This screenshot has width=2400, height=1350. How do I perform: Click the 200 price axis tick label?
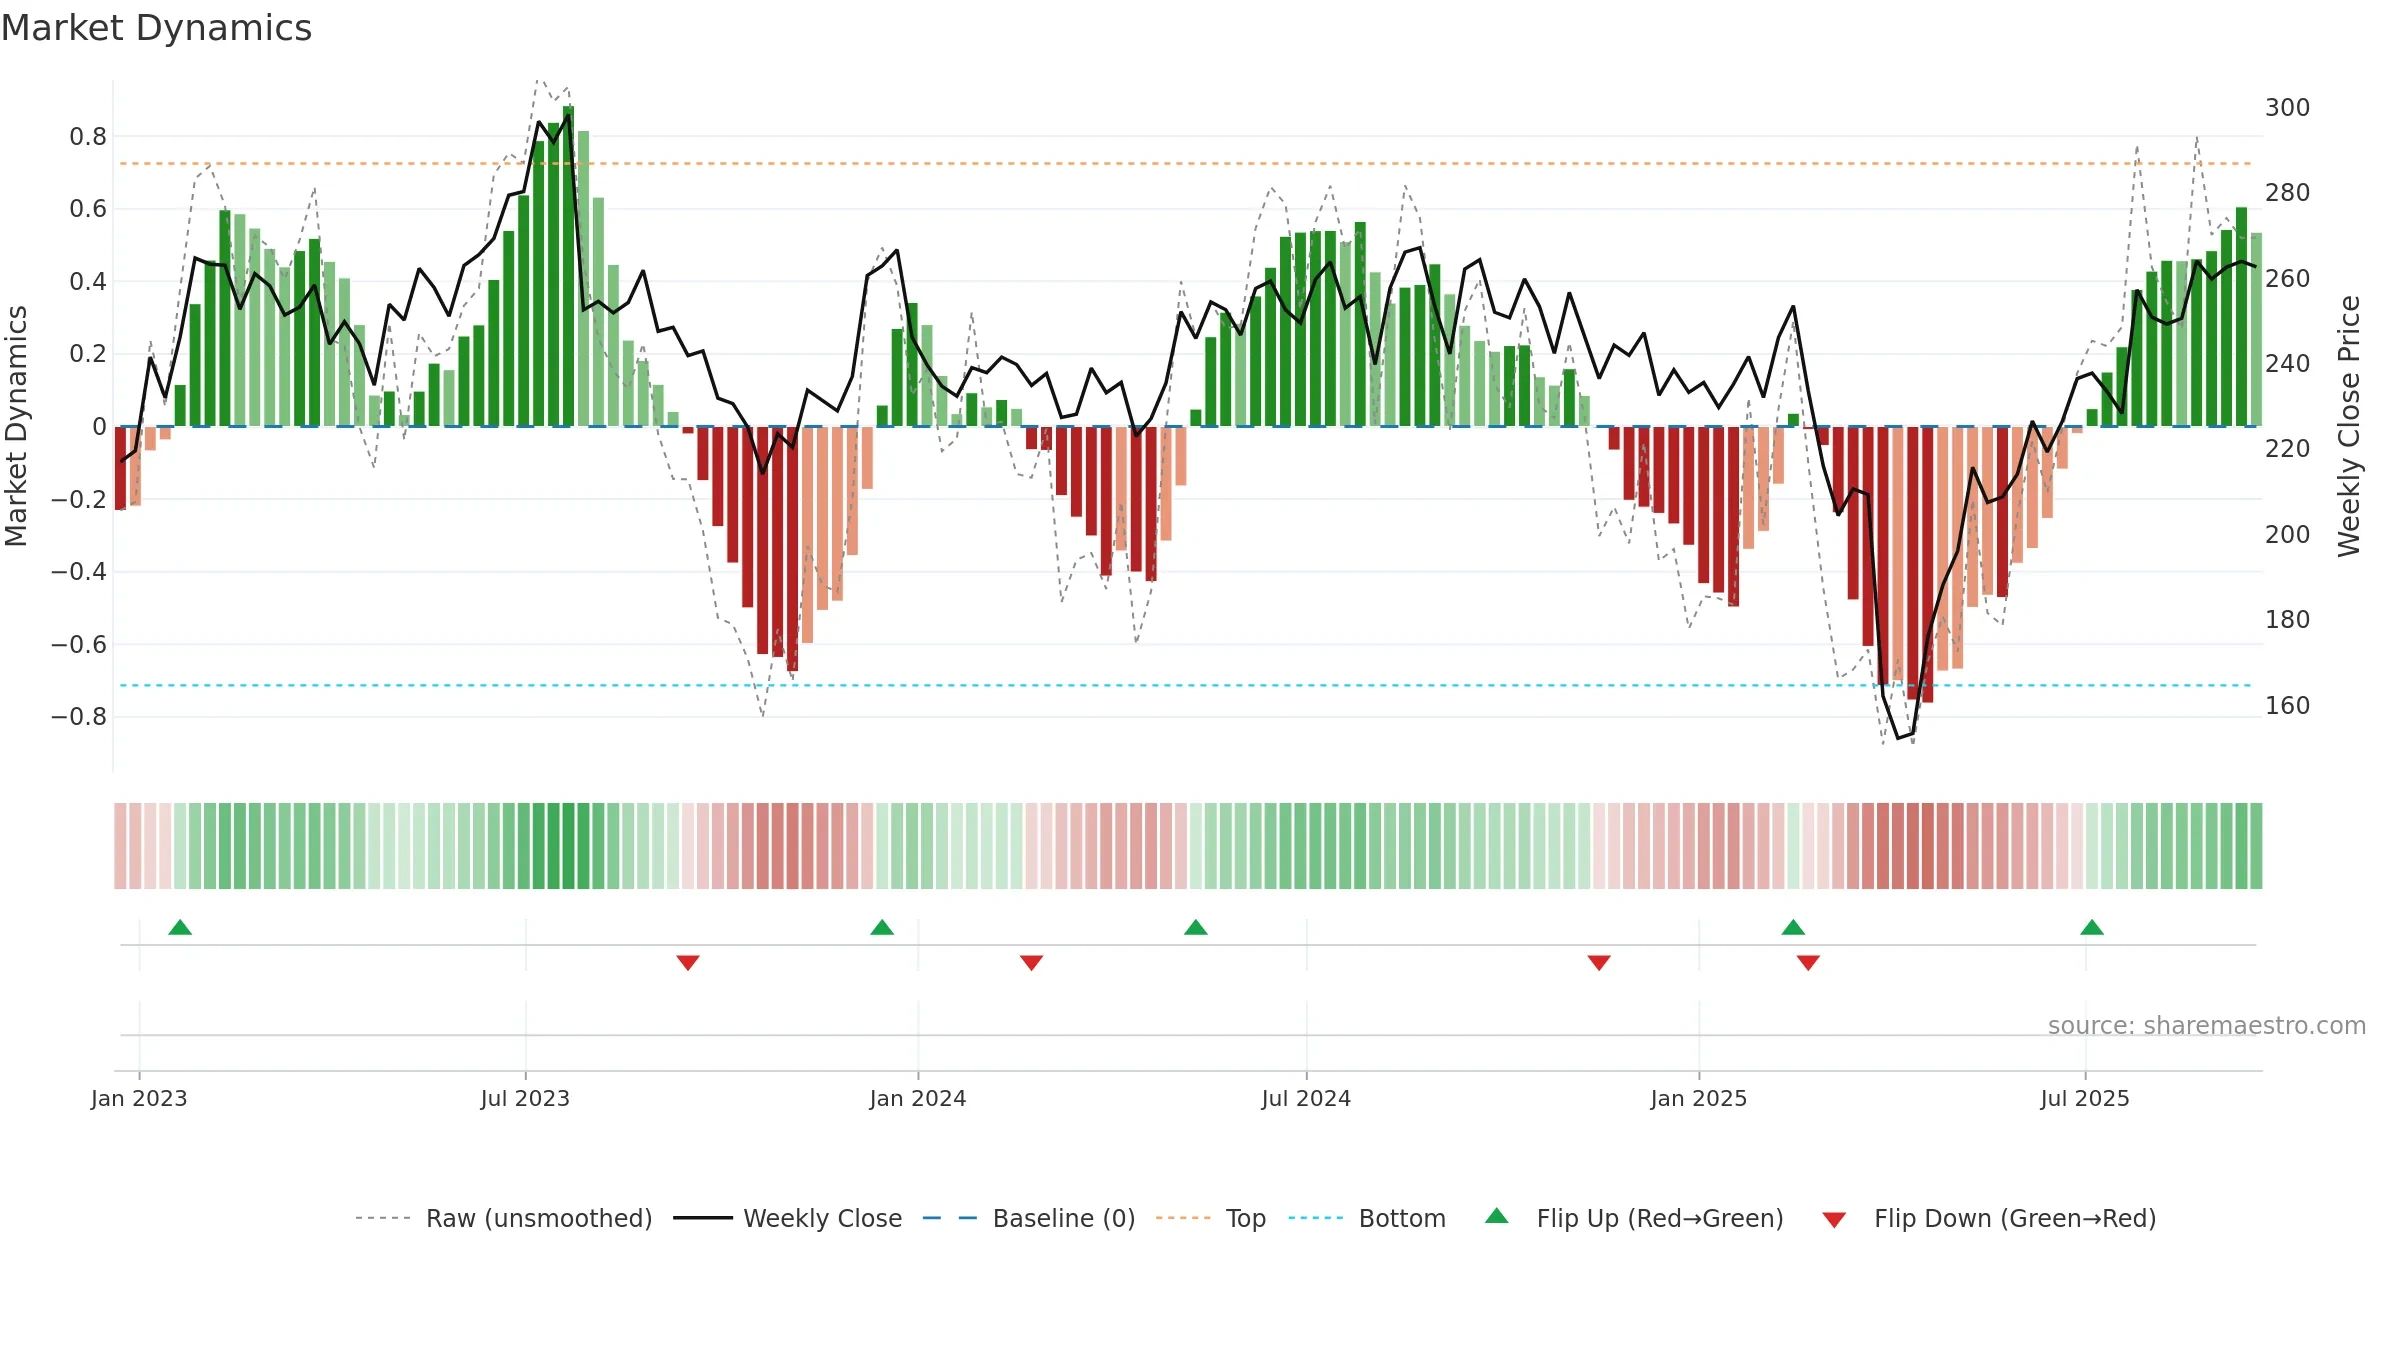[2287, 535]
